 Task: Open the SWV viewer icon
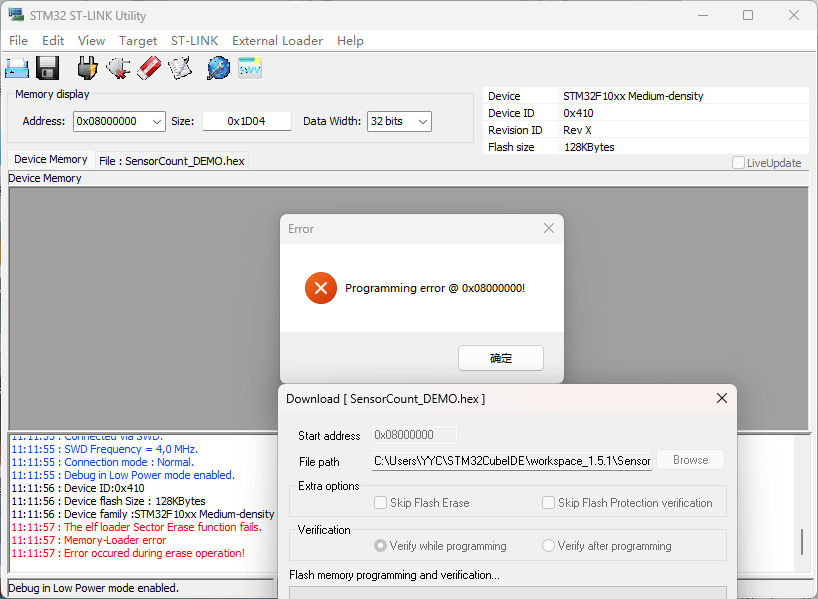tap(250, 68)
